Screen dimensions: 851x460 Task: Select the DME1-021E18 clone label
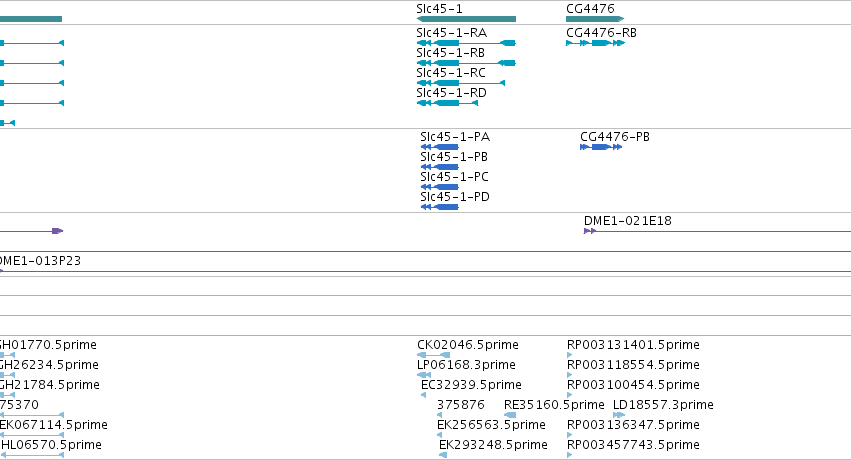tap(628, 221)
